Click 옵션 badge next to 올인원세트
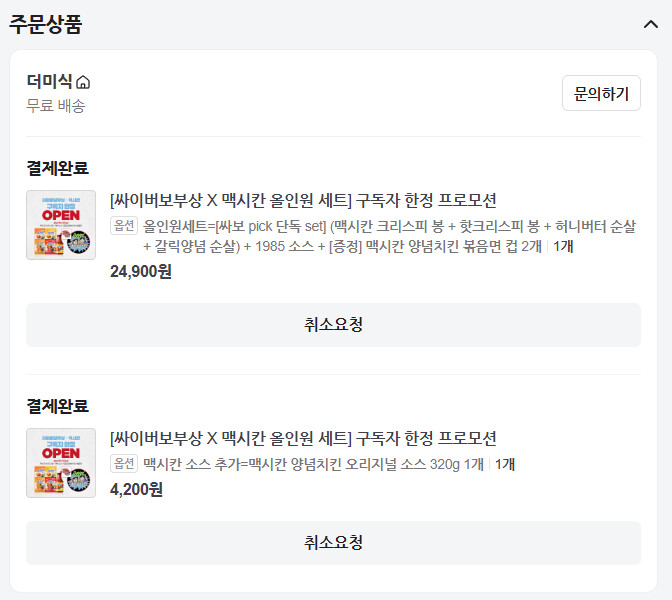 click(x=123, y=225)
